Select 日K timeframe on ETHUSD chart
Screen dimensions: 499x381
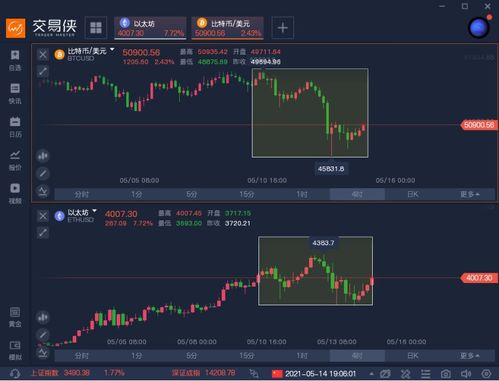[x=412, y=356]
